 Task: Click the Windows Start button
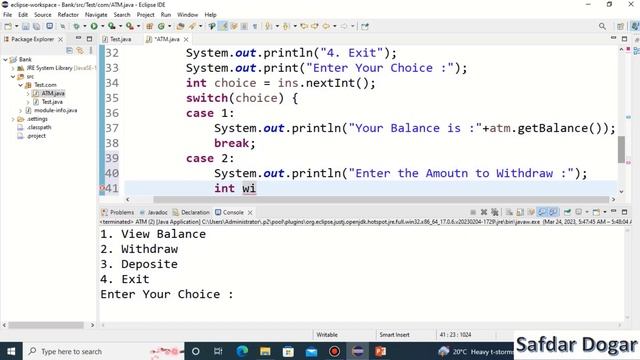[11, 351]
